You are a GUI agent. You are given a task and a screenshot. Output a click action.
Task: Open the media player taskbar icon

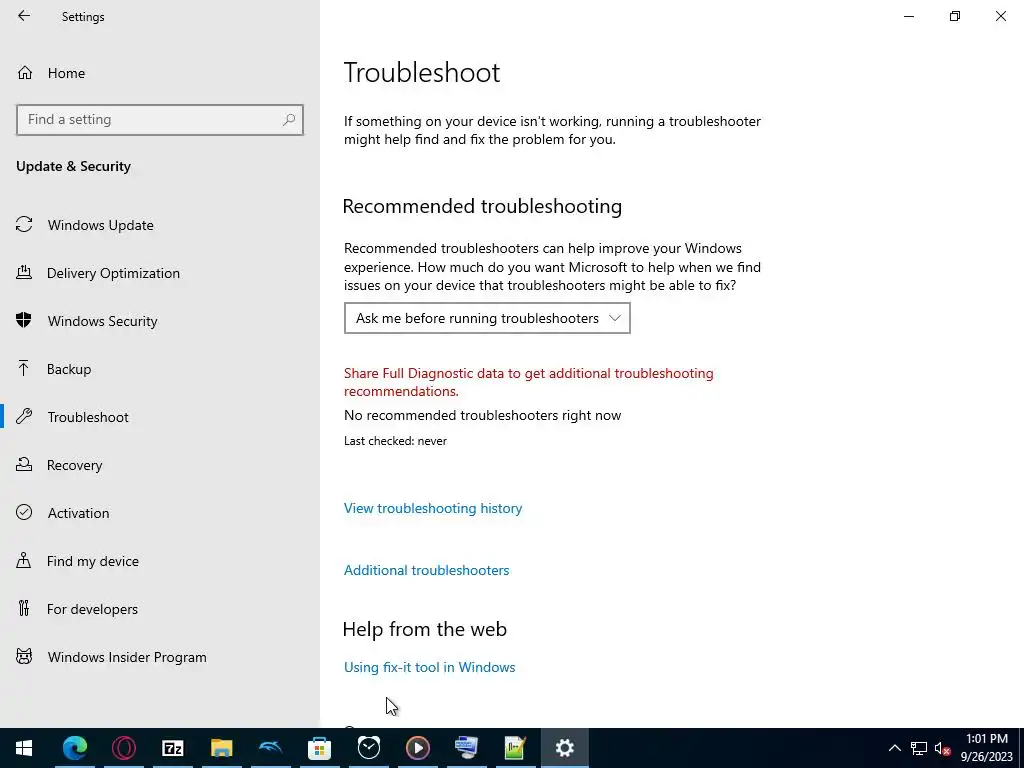click(417, 748)
